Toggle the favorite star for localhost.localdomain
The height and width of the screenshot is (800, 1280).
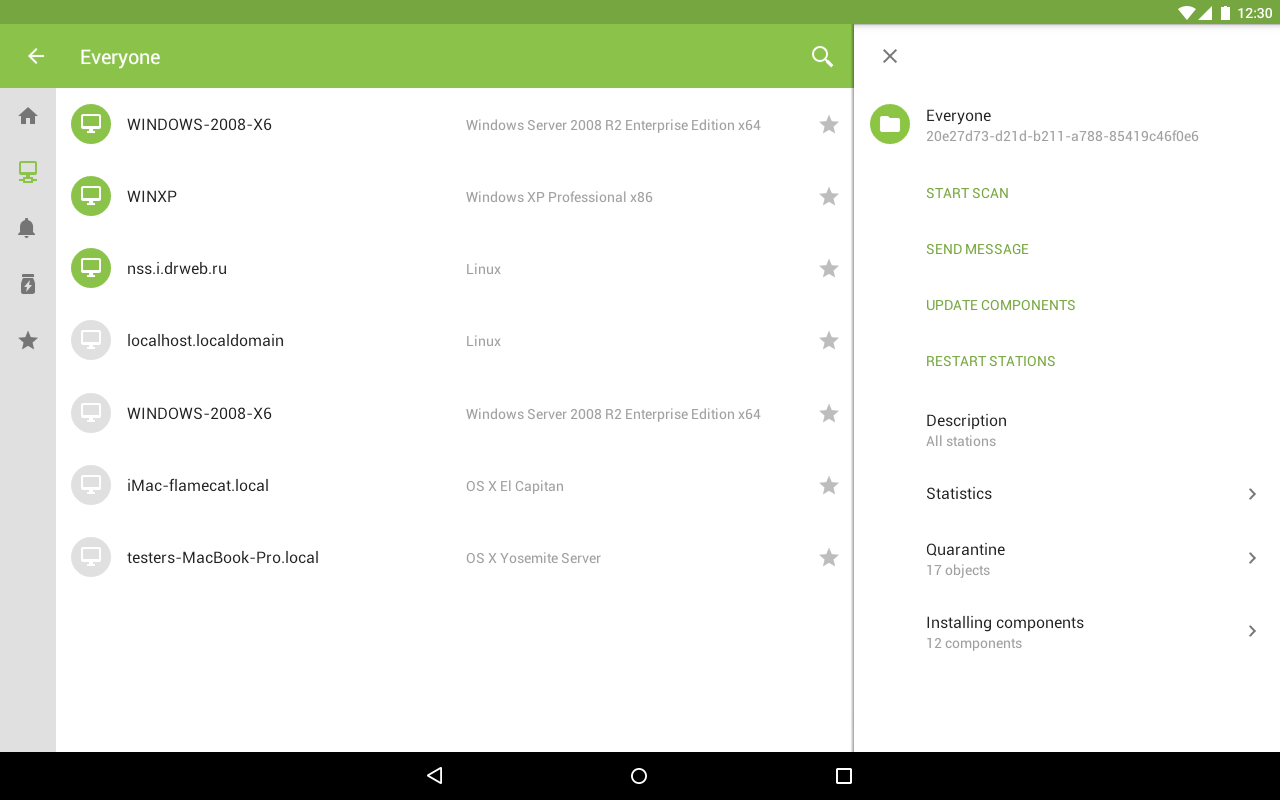[x=829, y=340]
